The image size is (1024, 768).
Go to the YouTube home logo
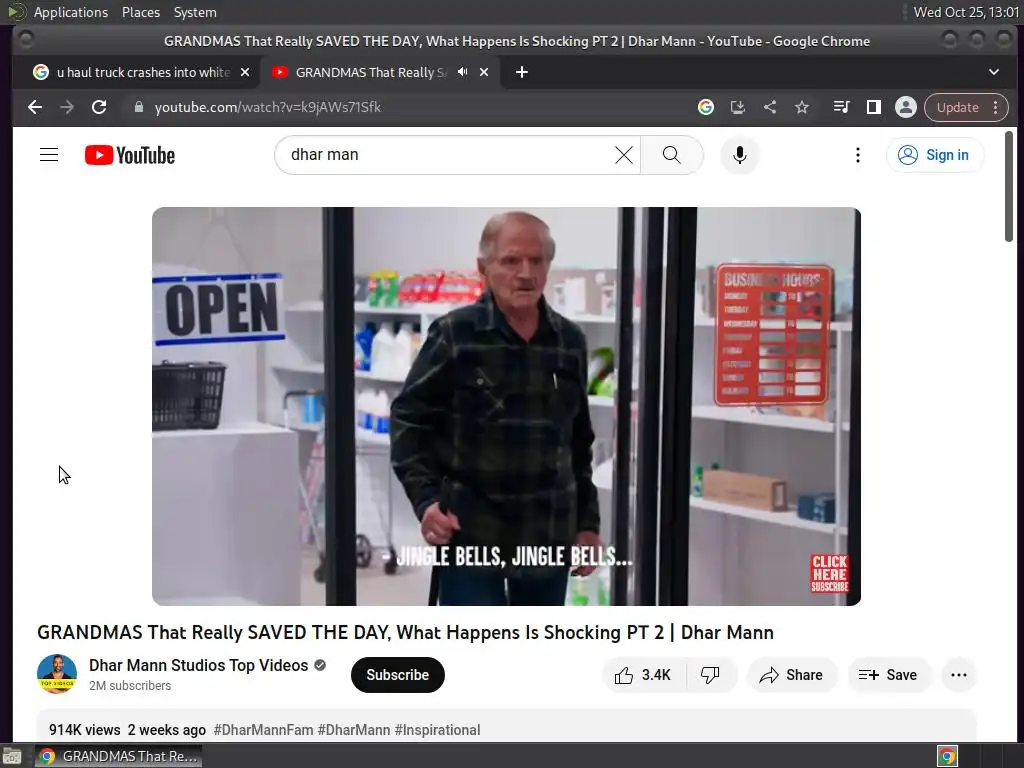coord(130,155)
